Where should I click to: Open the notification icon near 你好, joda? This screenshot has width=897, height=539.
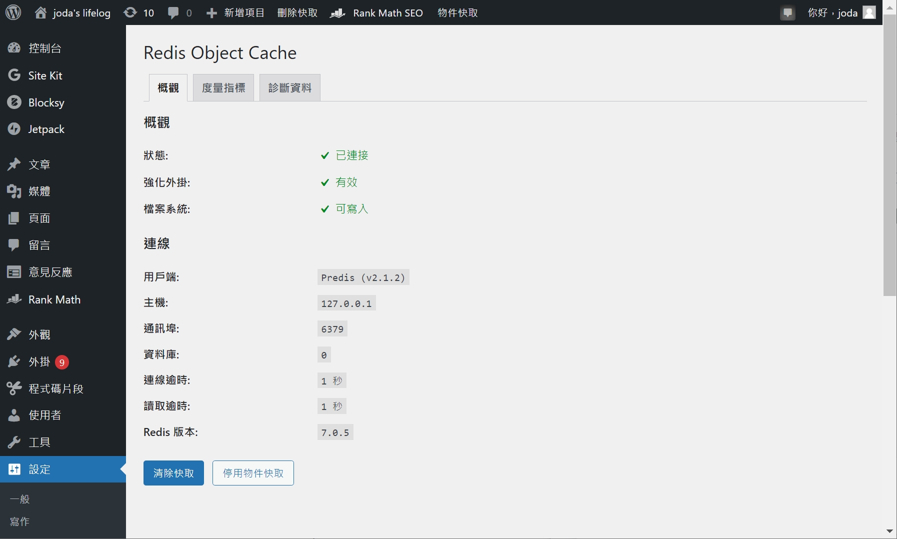pos(788,13)
